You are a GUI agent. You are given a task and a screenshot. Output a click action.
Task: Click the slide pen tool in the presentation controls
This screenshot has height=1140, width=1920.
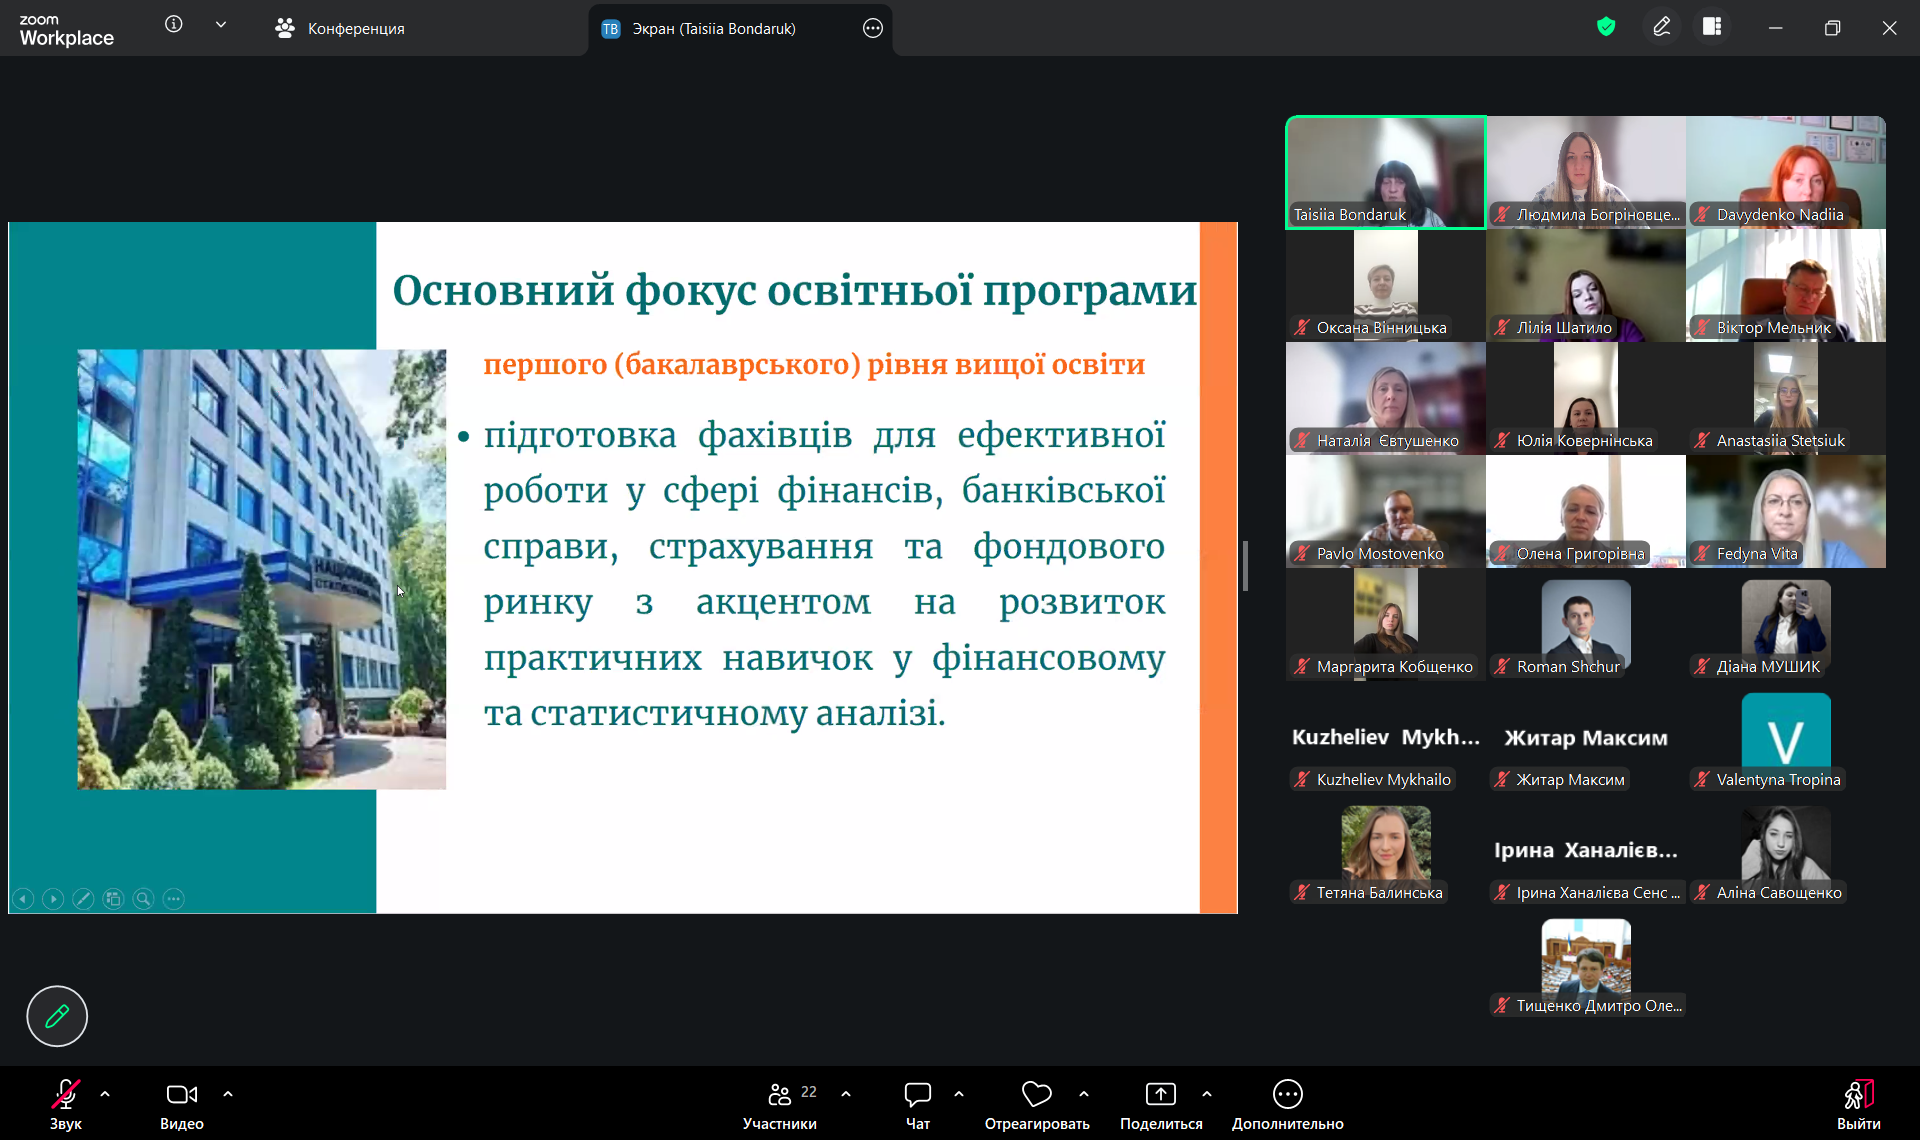pos(84,899)
